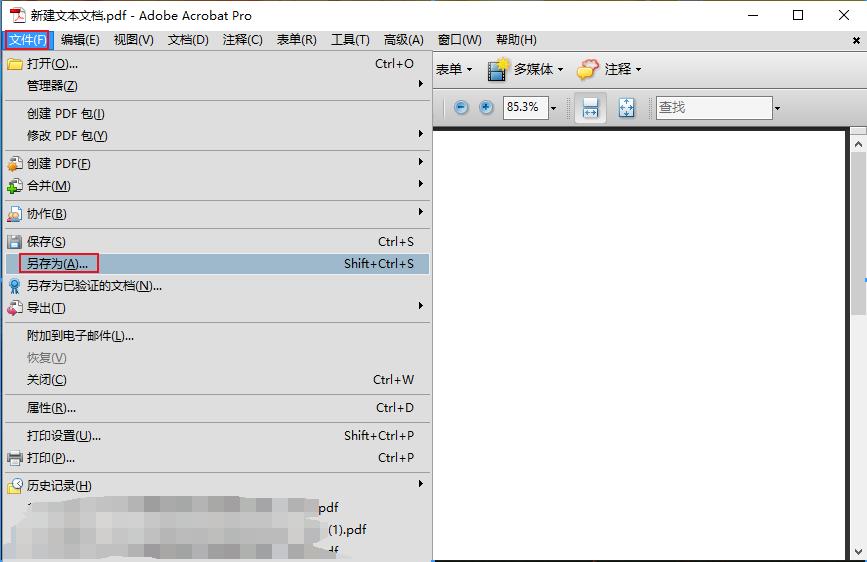The width and height of the screenshot is (867, 562).
Task: Expand the 合并(M) submenu arrow
Action: coord(421,184)
